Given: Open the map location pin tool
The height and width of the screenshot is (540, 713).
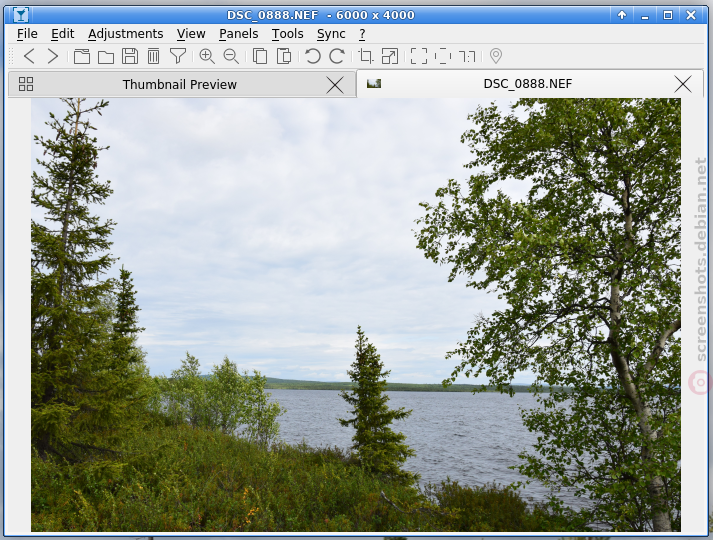Looking at the screenshot, I should click(496, 56).
